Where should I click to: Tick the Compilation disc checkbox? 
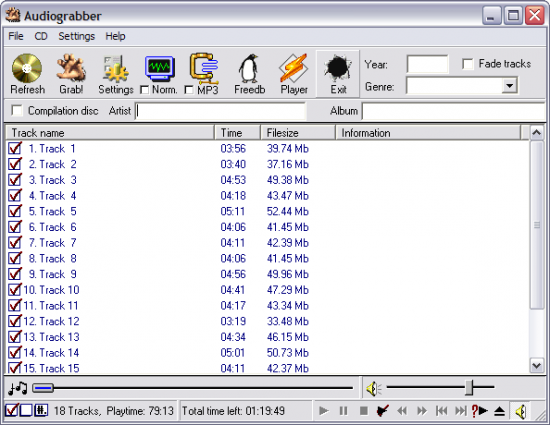click(x=16, y=110)
